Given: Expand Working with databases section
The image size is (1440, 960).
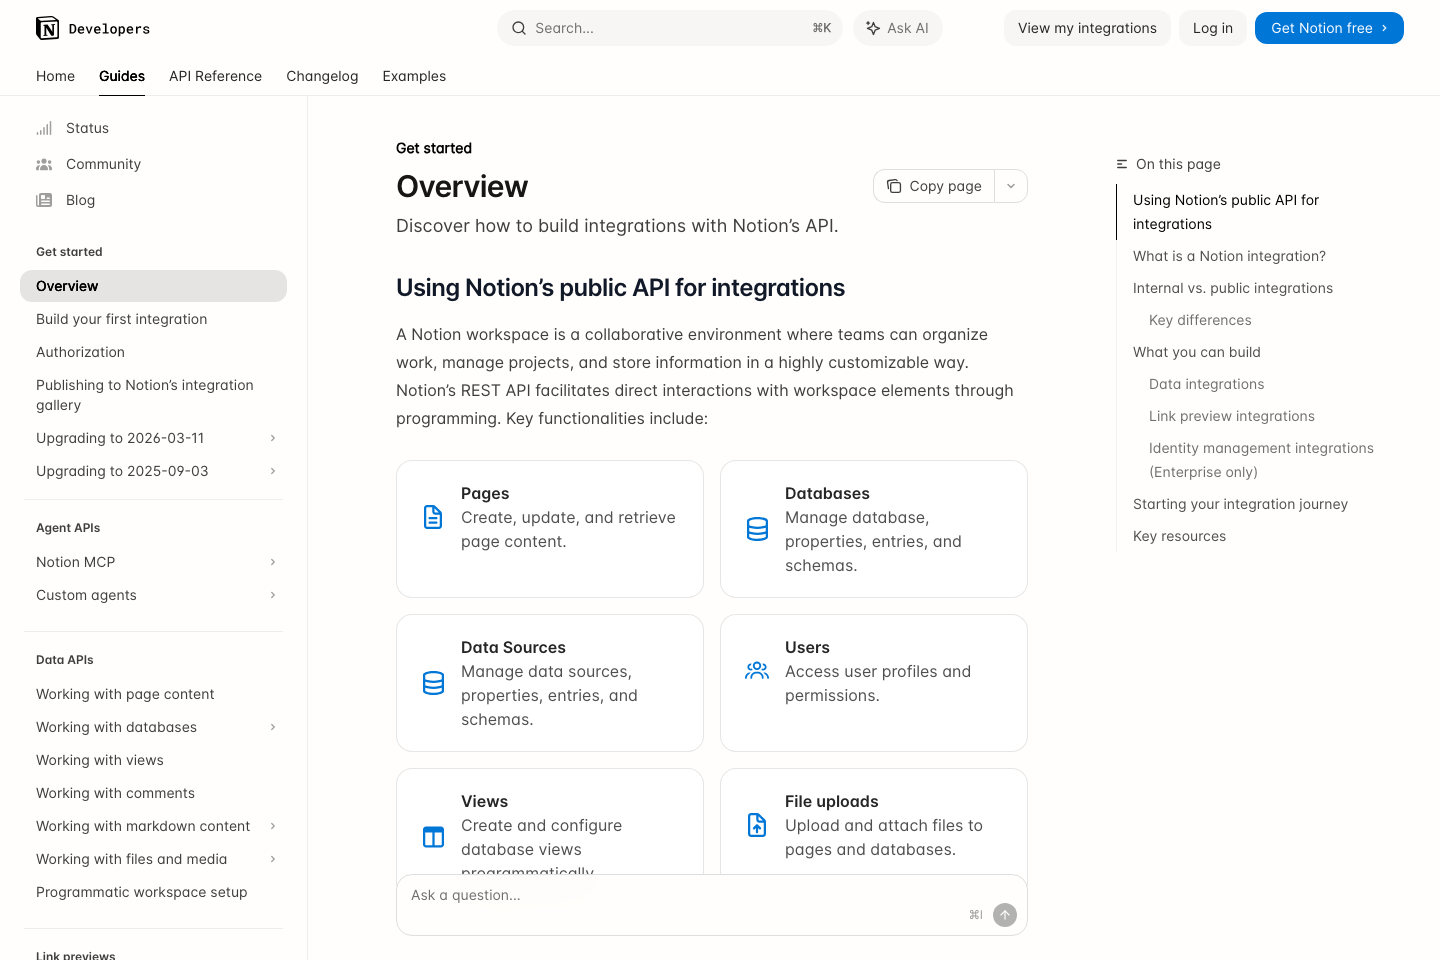Looking at the screenshot, I should click(273, 727).
